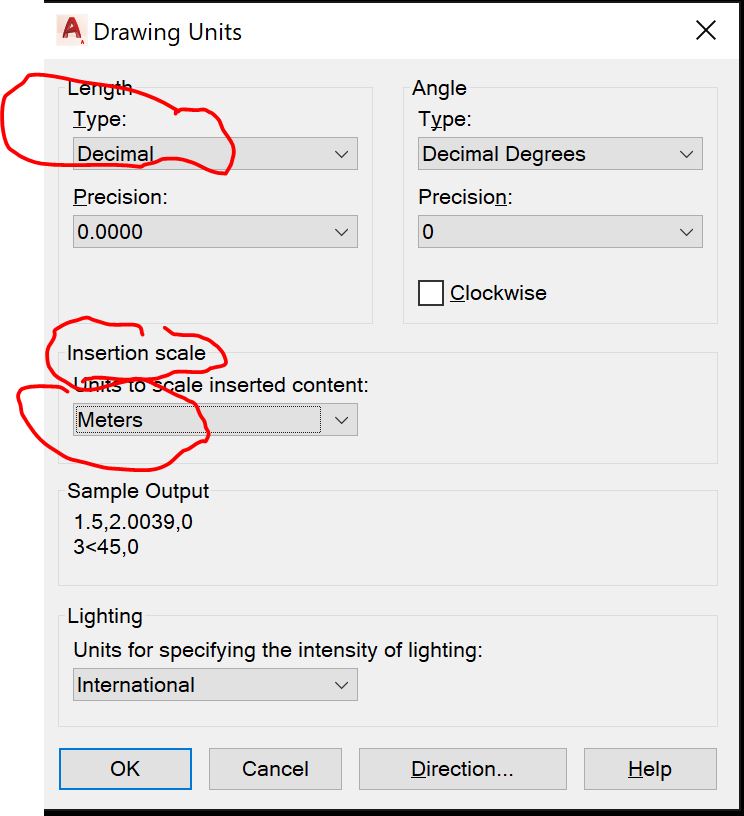The width and height of the screenshot is (744, 816).
Task: Click the arrow on the International box
Action: click(x=341, y=685)
